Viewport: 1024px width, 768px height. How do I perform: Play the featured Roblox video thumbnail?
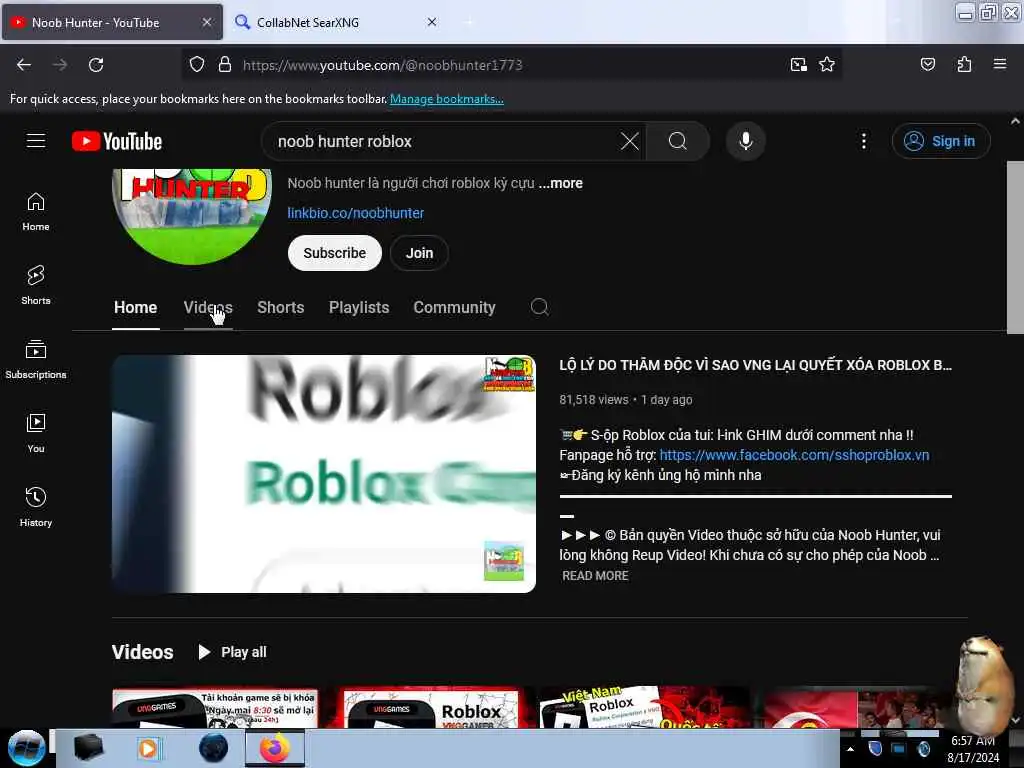[x=324, y=473]
